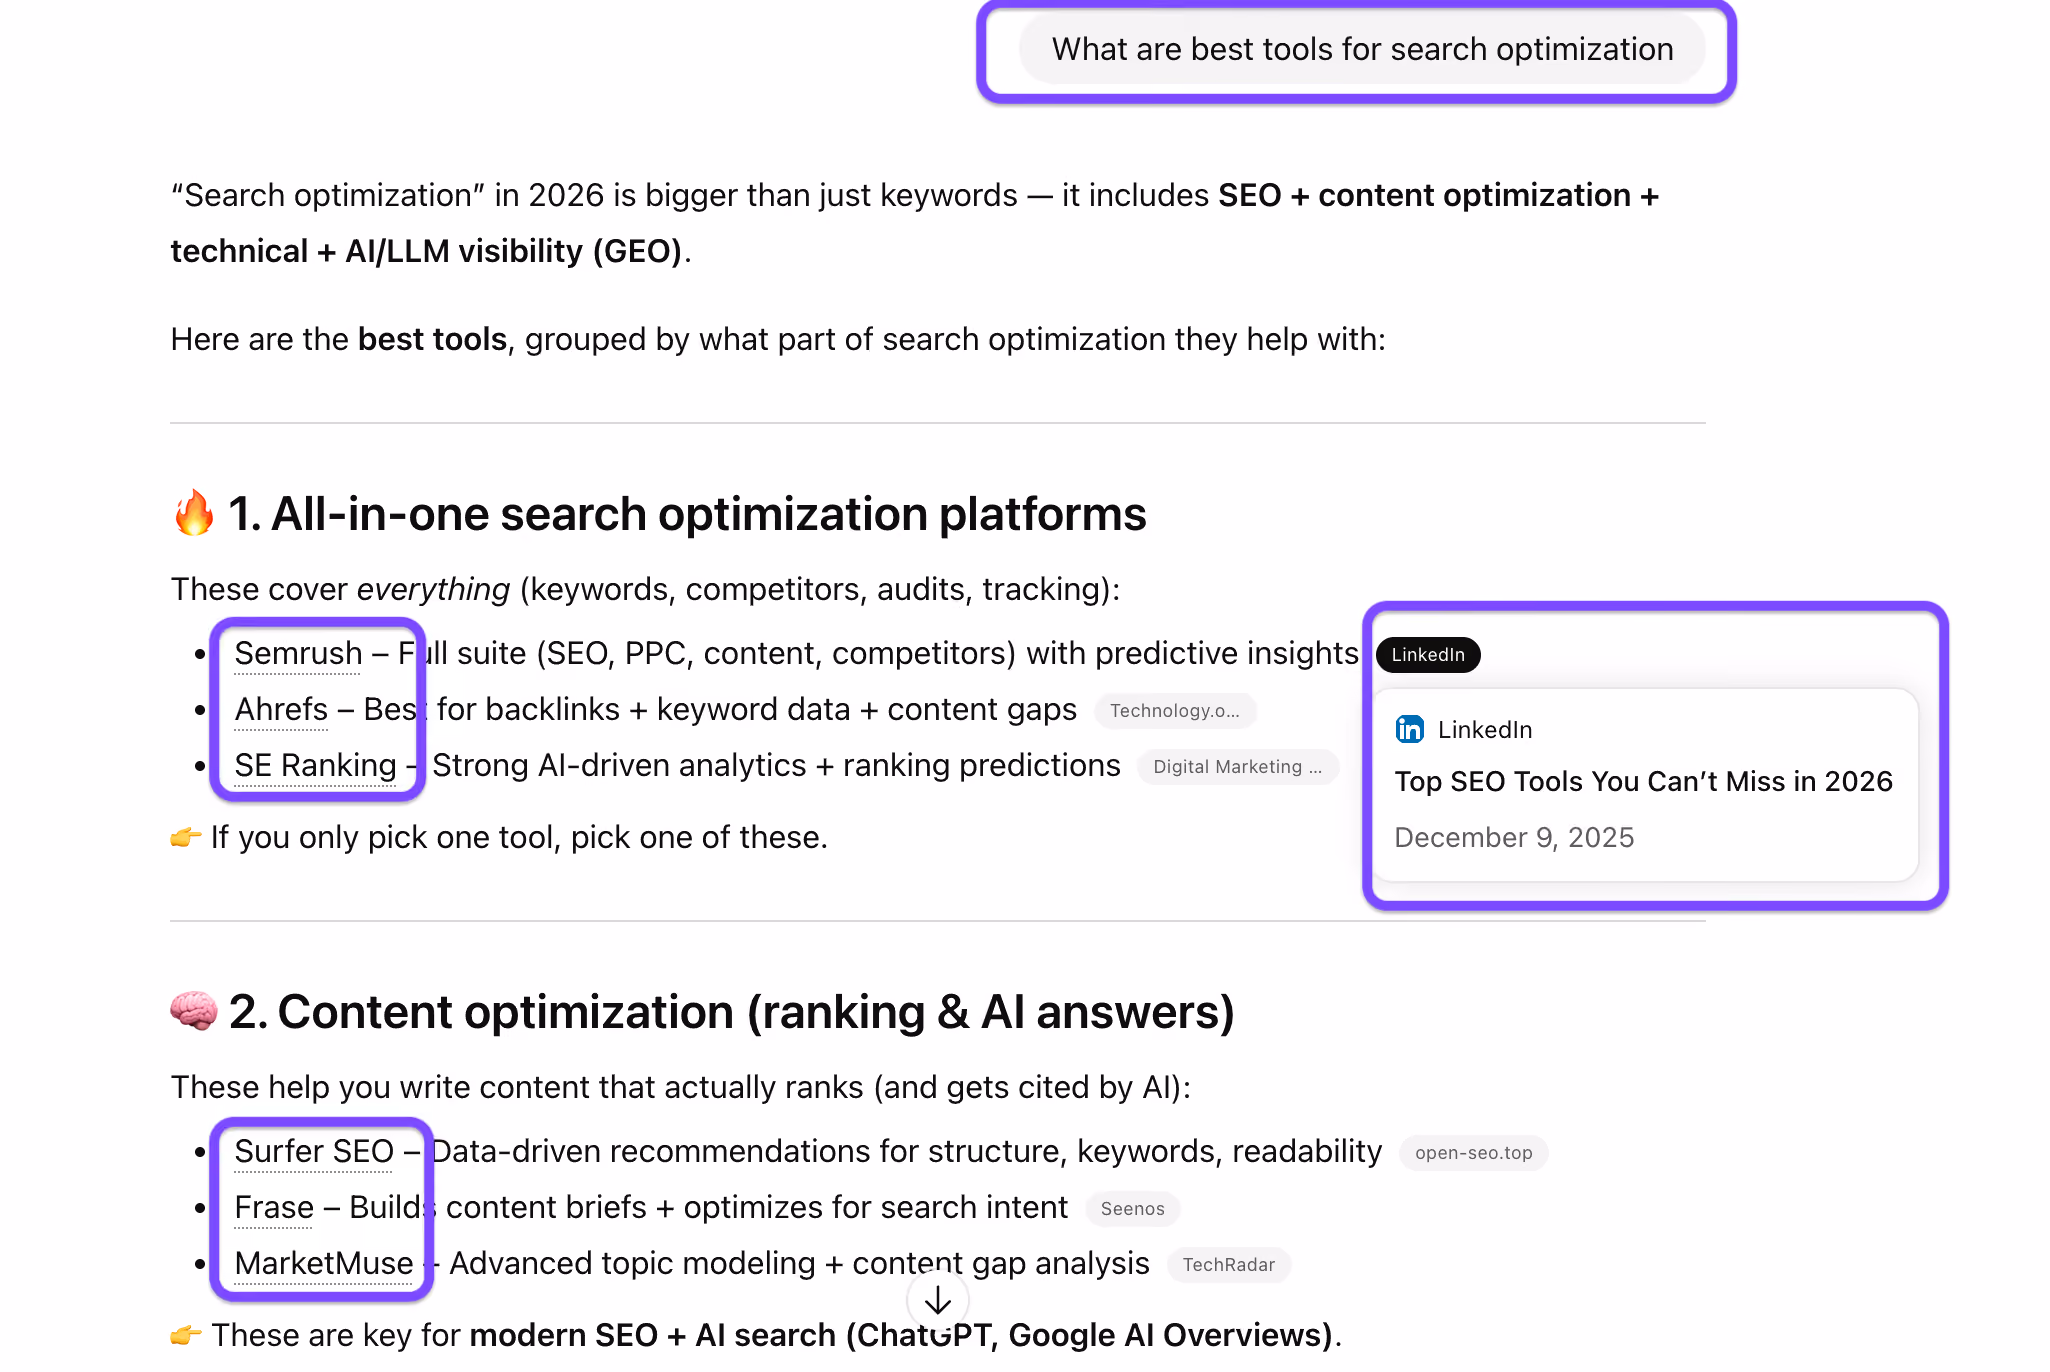The image size is (2050, 1372).
Task: Open the Surfer SEO link
Action: [314, 1151]
